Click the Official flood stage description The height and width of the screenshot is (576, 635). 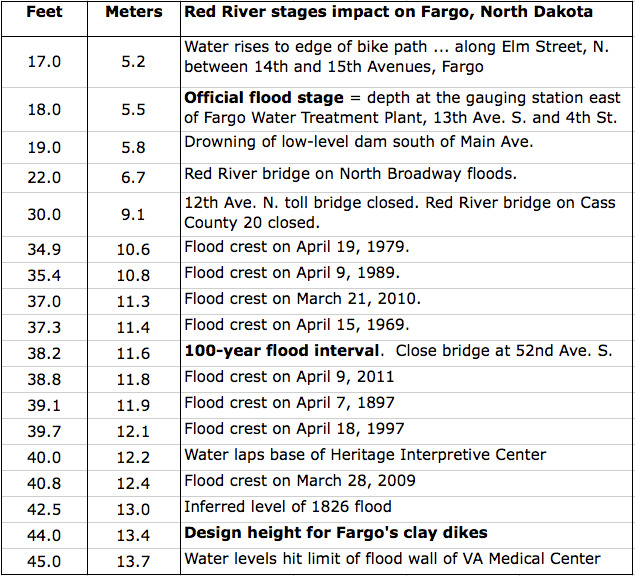(x=402, y=108)
